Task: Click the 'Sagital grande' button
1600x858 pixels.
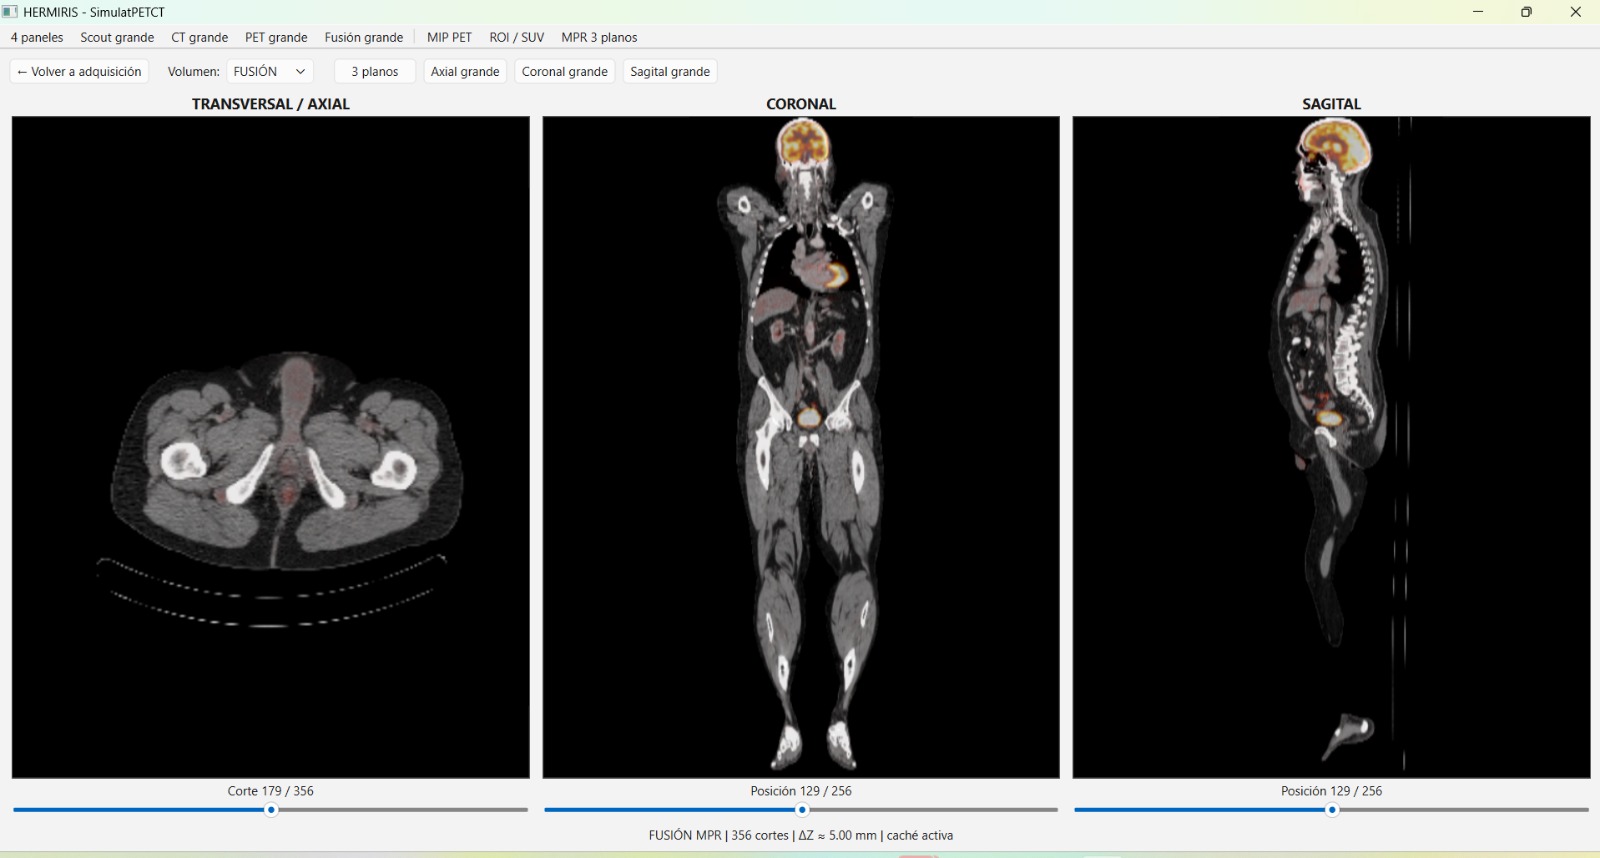Action: pos(670,71)
